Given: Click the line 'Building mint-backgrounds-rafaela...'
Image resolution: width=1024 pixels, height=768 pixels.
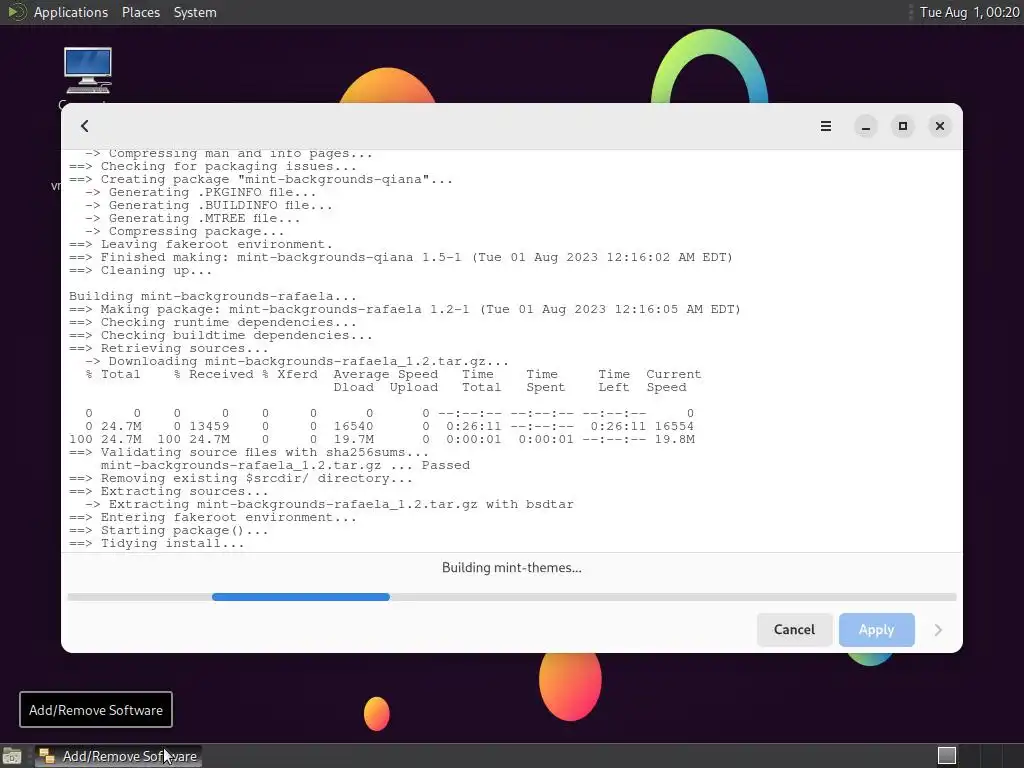Looking at the screenshot, I should [213, 296].
